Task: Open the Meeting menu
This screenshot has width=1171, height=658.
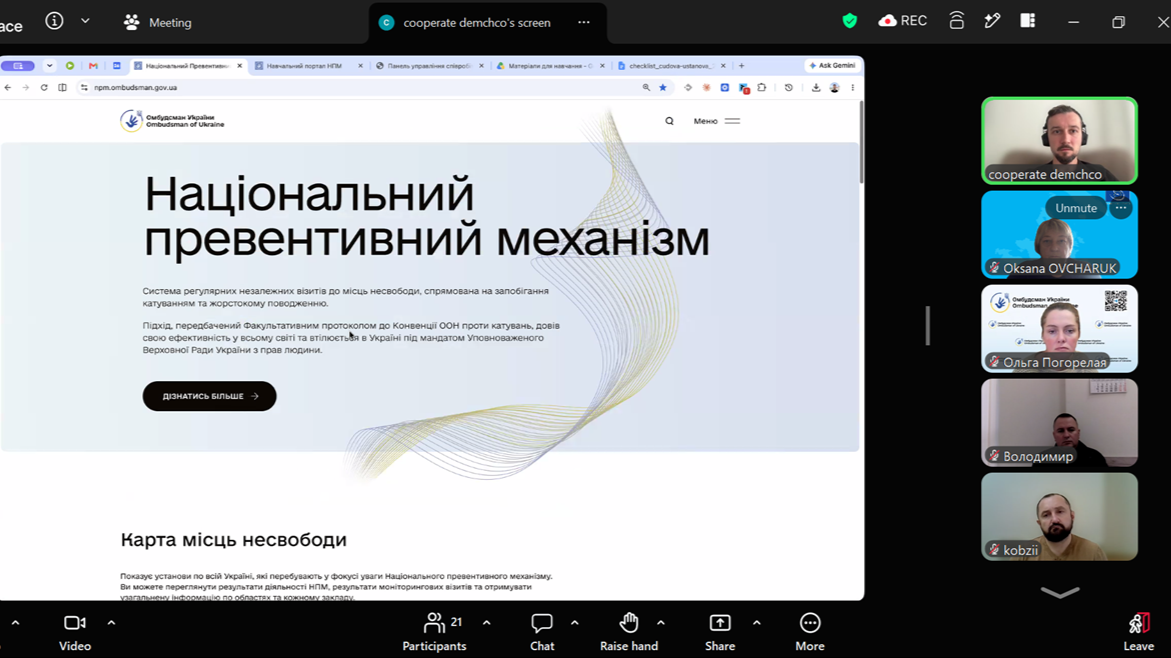Action: pyautogui.click(x=158, y=22)
